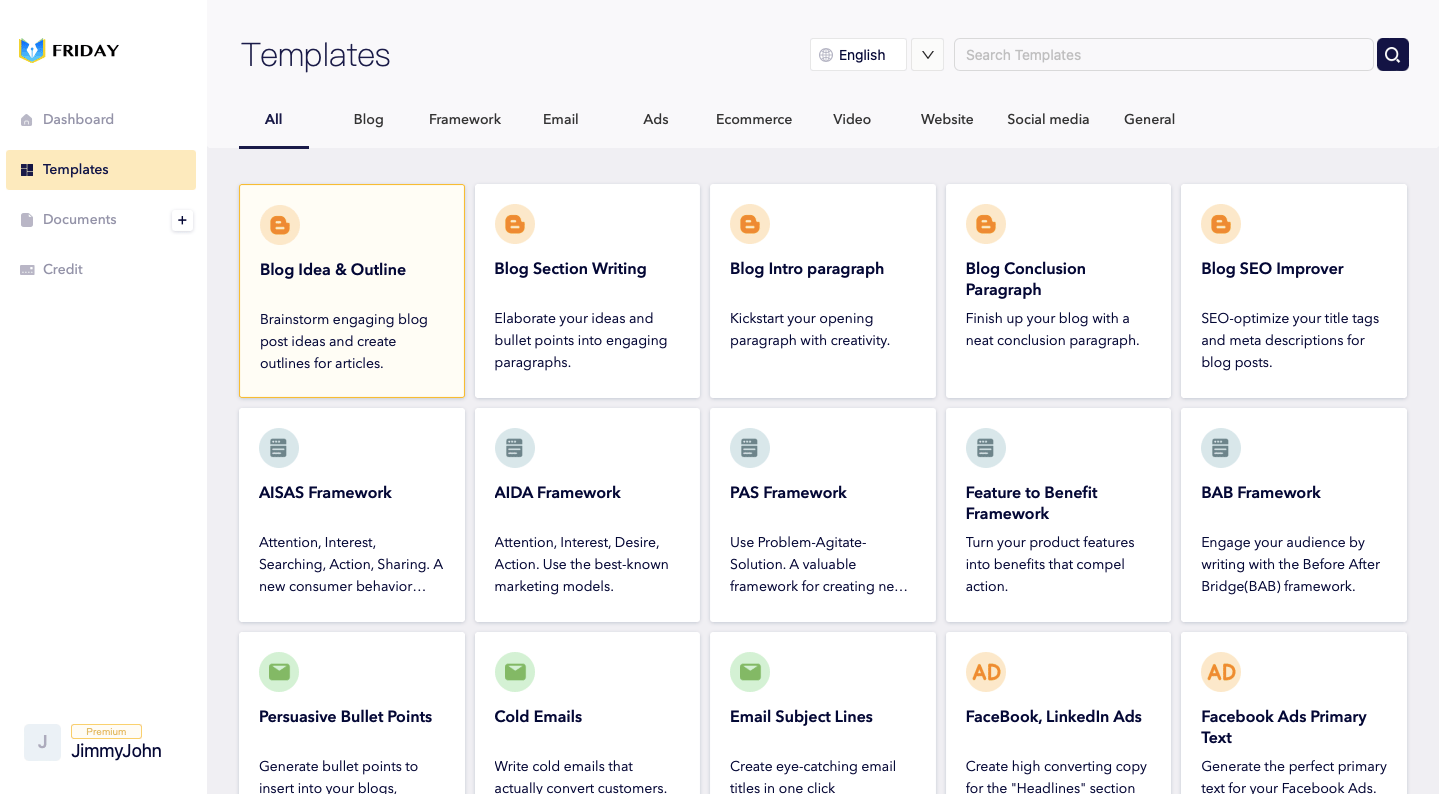The height and width of the screenshot is (794, 1439).
Task: Click the JimmyJohn user avatar
Action: point(42,742)
